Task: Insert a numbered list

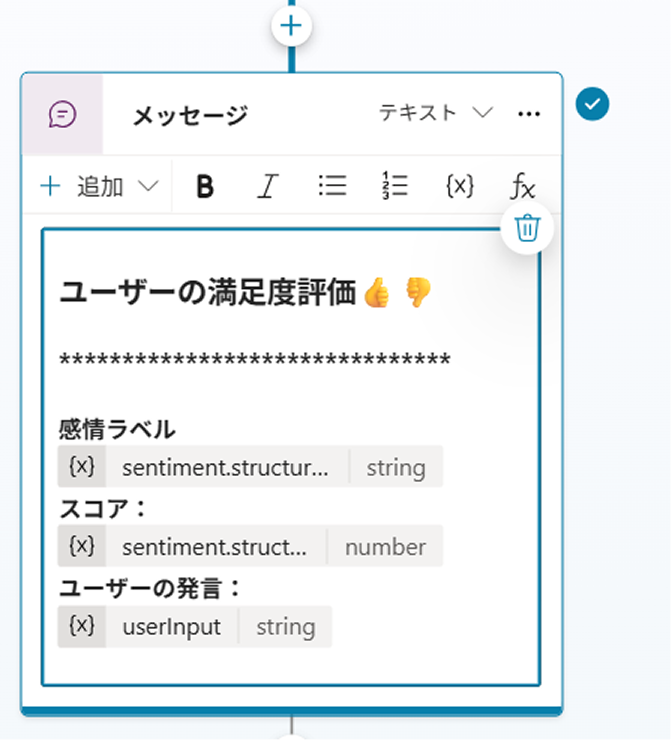Action: coord(395,186)
